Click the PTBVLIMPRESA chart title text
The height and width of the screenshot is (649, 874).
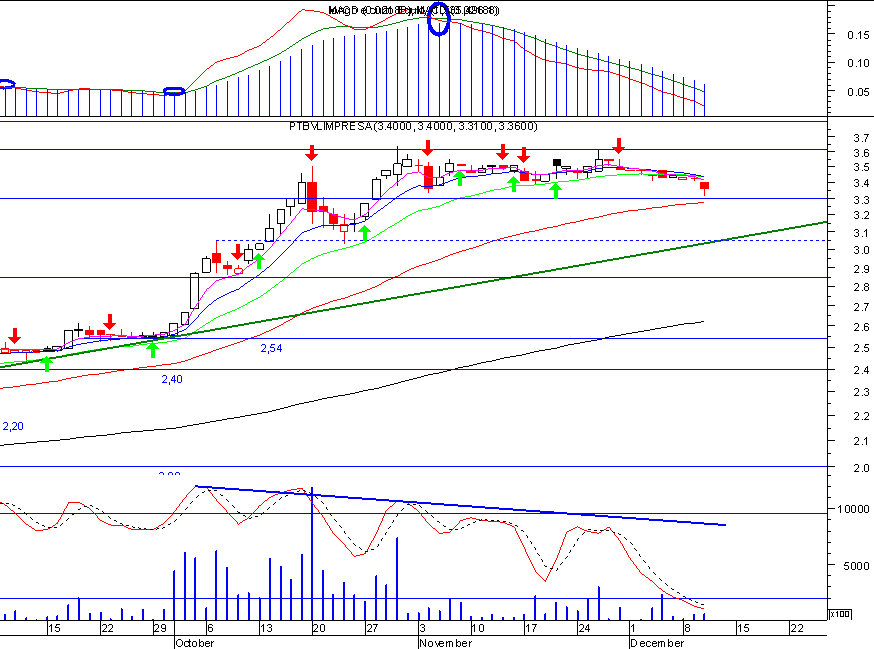413,127
